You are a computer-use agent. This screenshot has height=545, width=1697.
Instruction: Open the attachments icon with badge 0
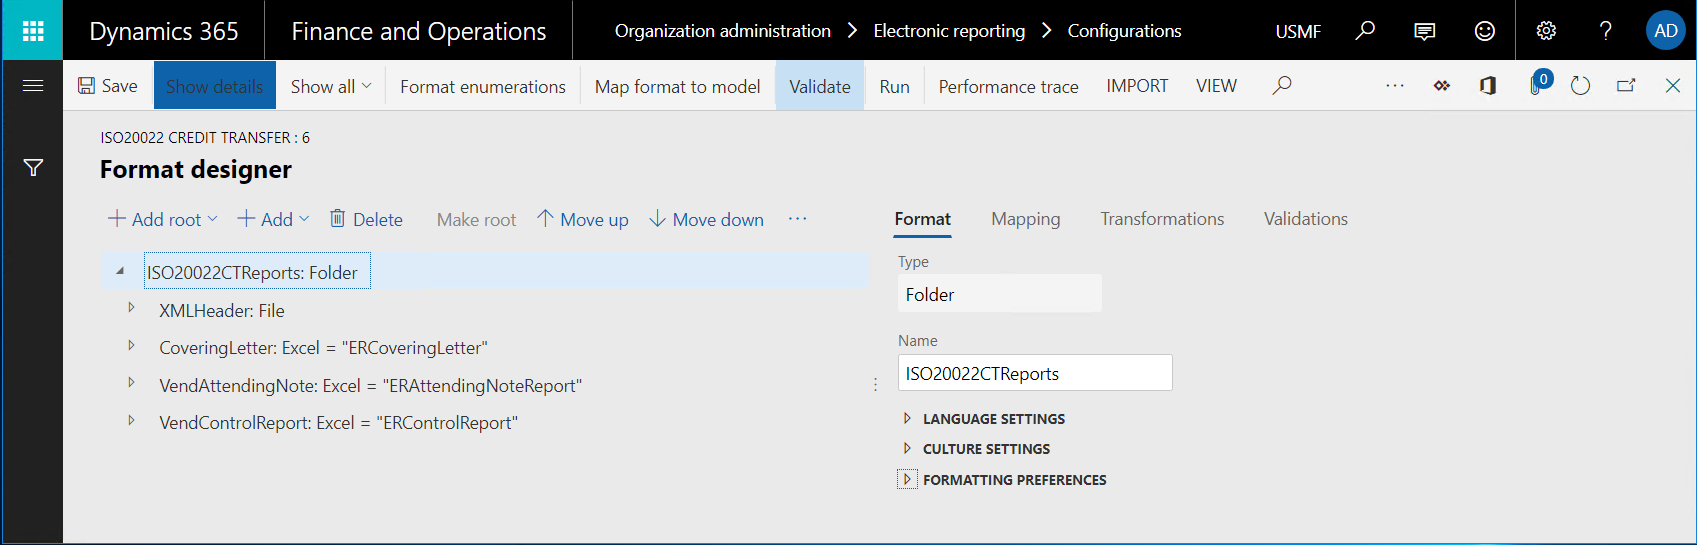(x=1538, y=84)
